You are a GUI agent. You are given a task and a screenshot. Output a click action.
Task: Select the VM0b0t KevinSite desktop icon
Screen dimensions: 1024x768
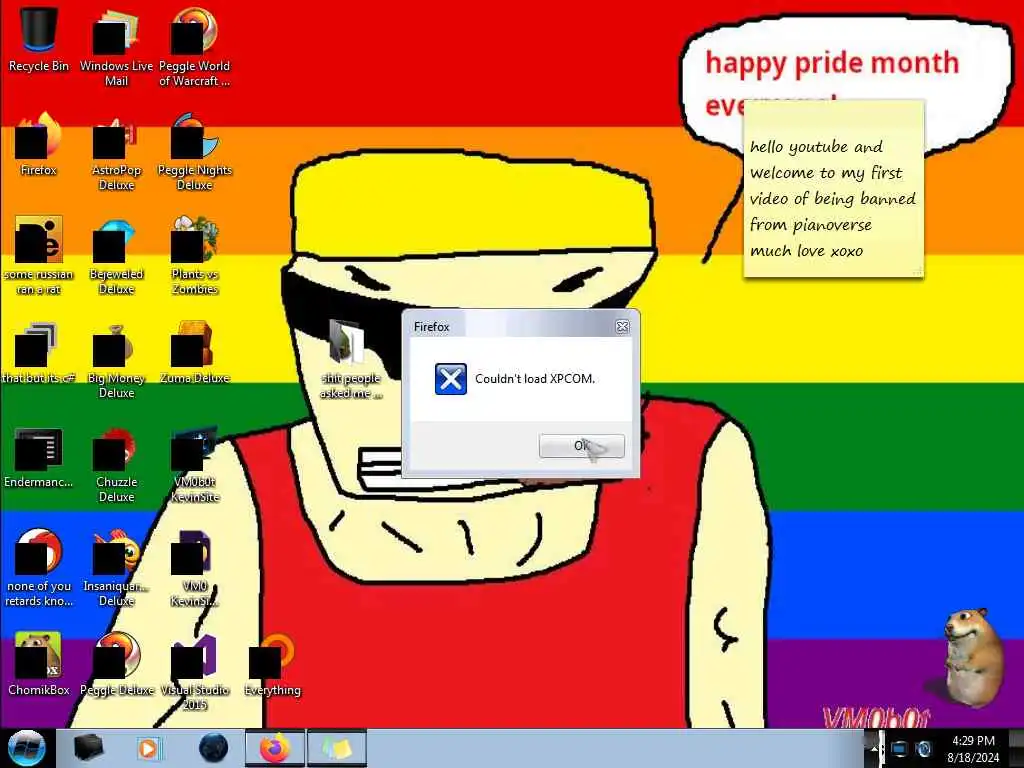pyautogui.click(x=195, y=464)
